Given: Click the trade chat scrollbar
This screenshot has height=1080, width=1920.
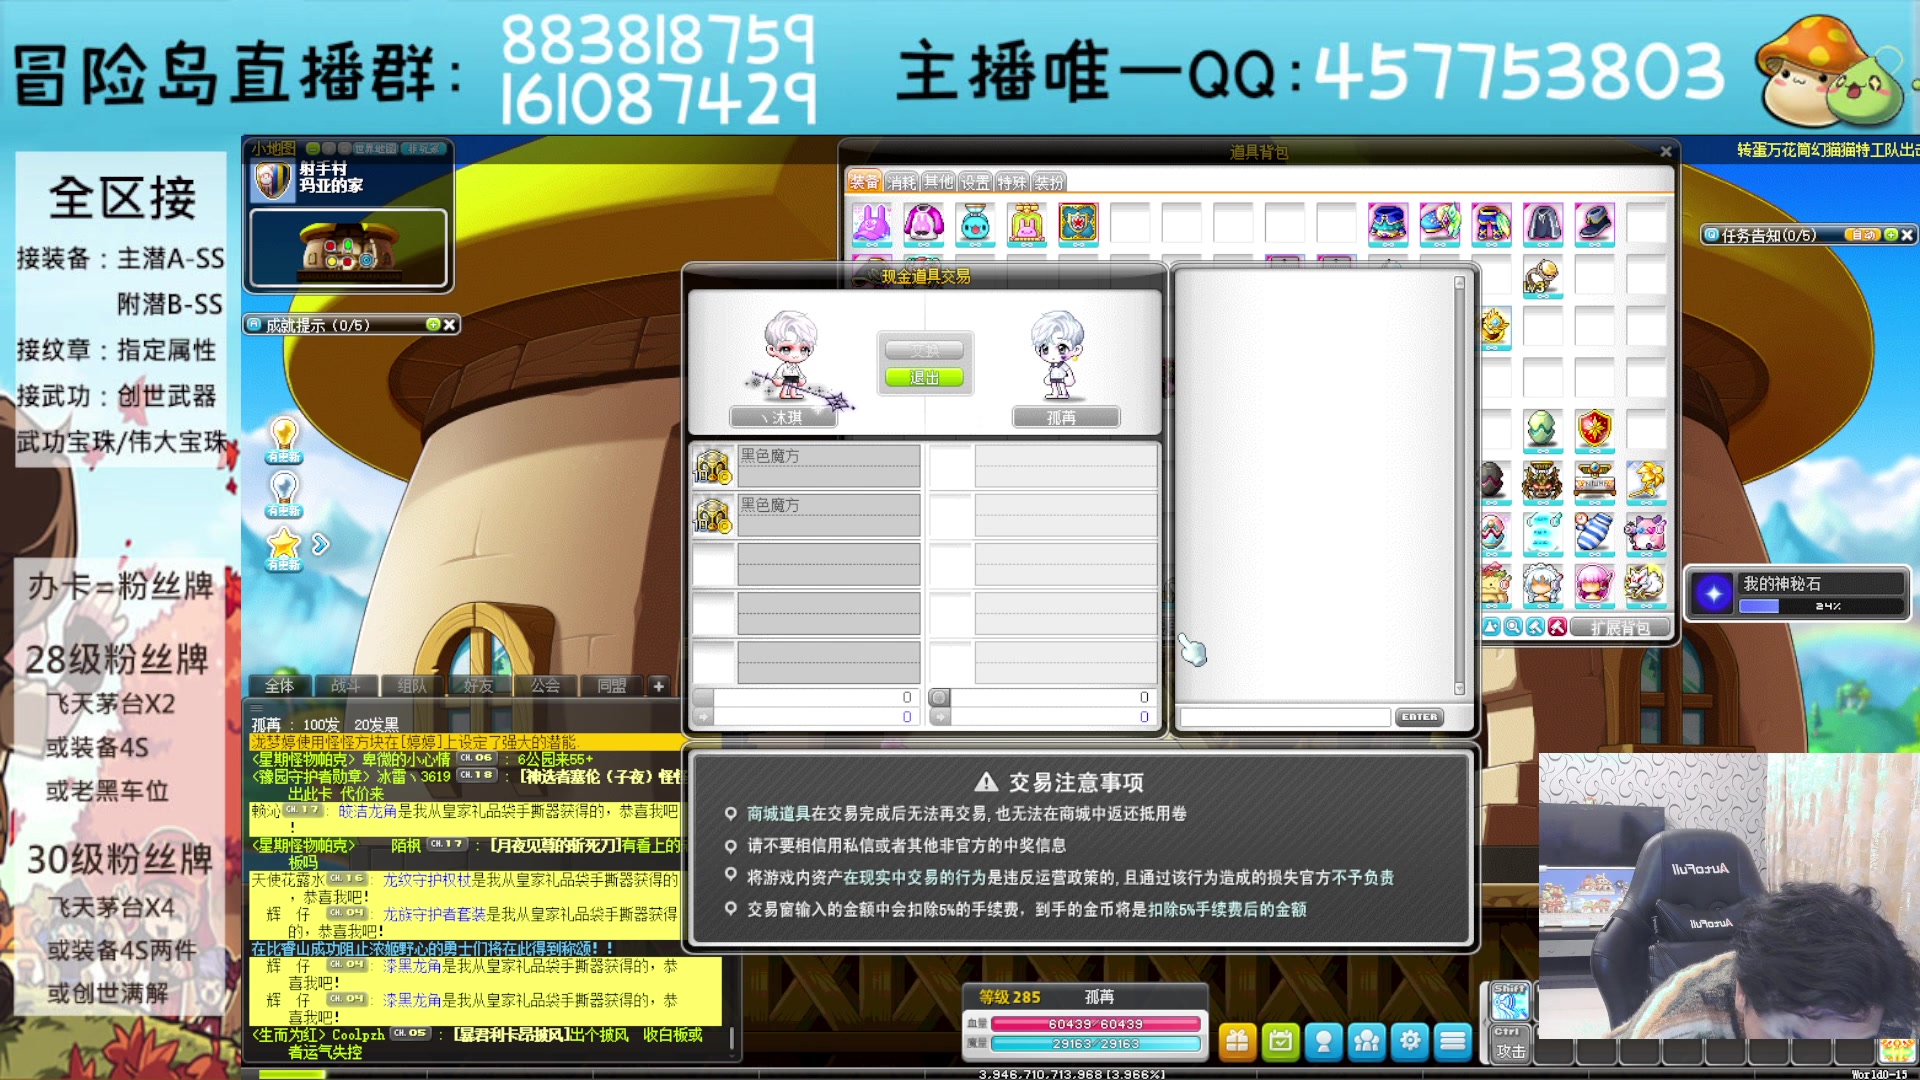Looking at the screenshot, I should (x=1459, y=485).
